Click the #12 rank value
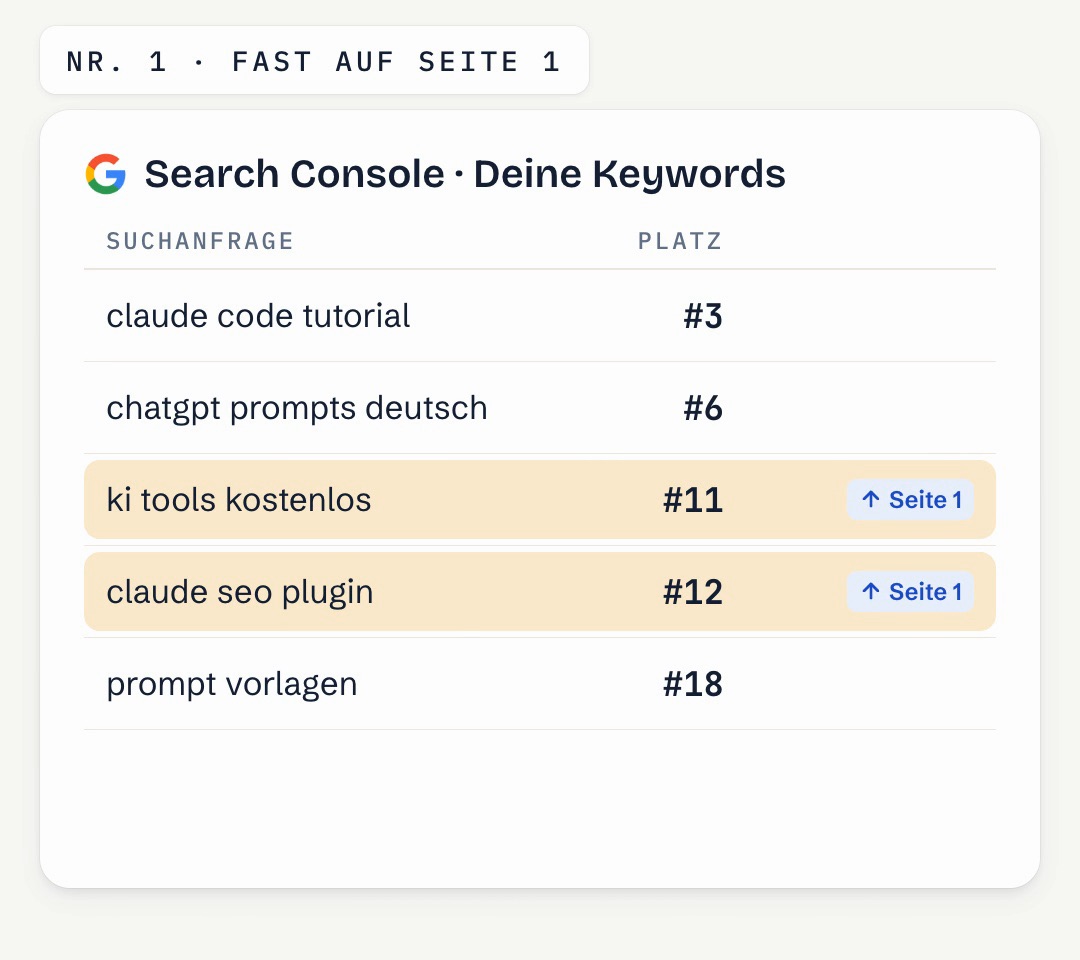Image resolution: width=1080 pixels, height=960 pixels. tap(693, 592)
